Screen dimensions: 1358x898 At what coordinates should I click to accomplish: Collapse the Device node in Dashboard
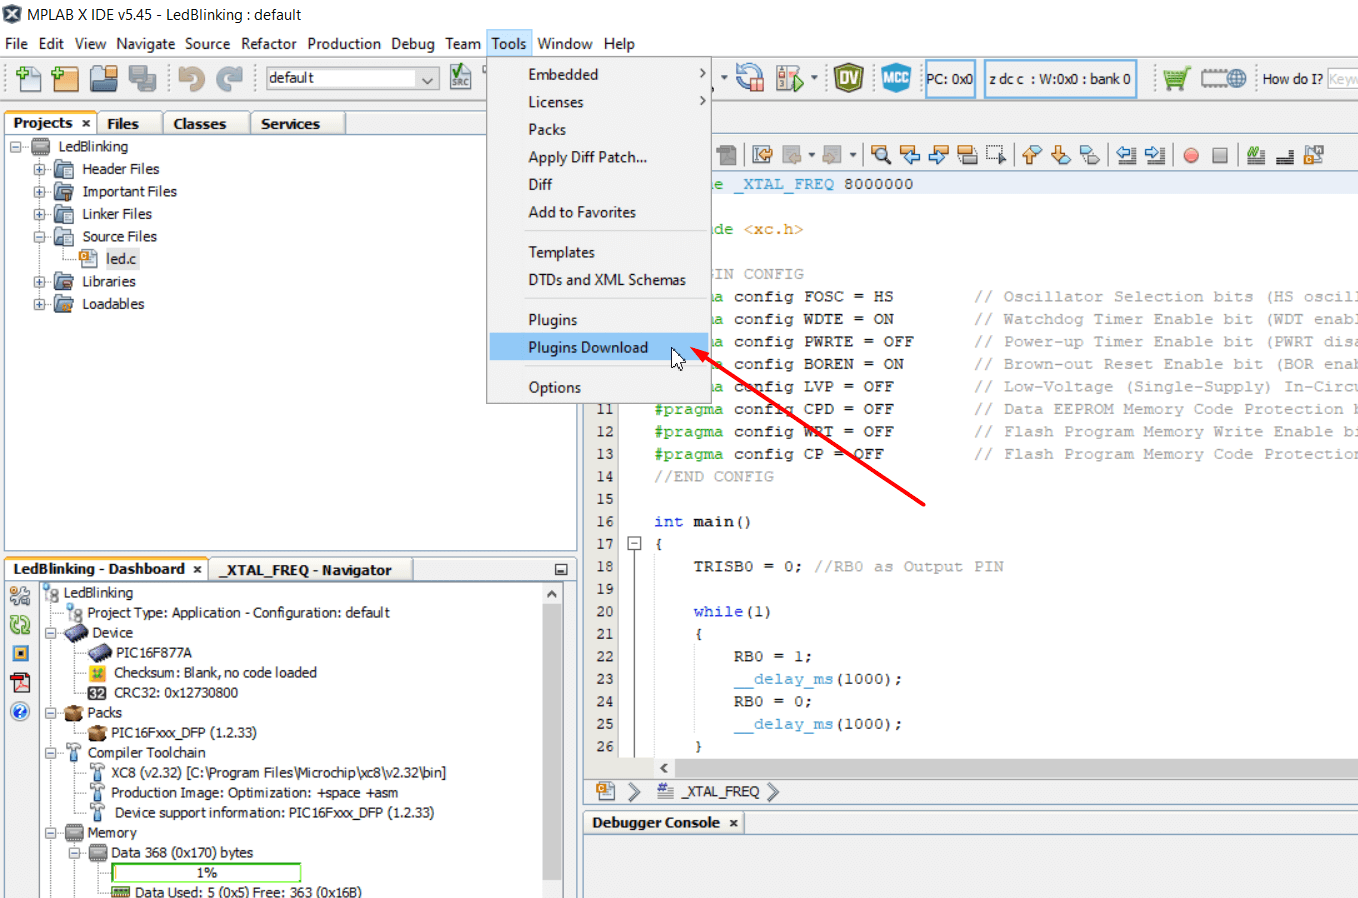click(x=51, y=632)
